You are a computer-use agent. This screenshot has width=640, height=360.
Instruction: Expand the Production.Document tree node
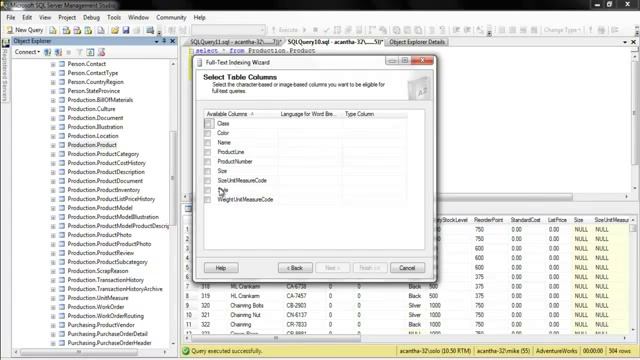(53, 118)
